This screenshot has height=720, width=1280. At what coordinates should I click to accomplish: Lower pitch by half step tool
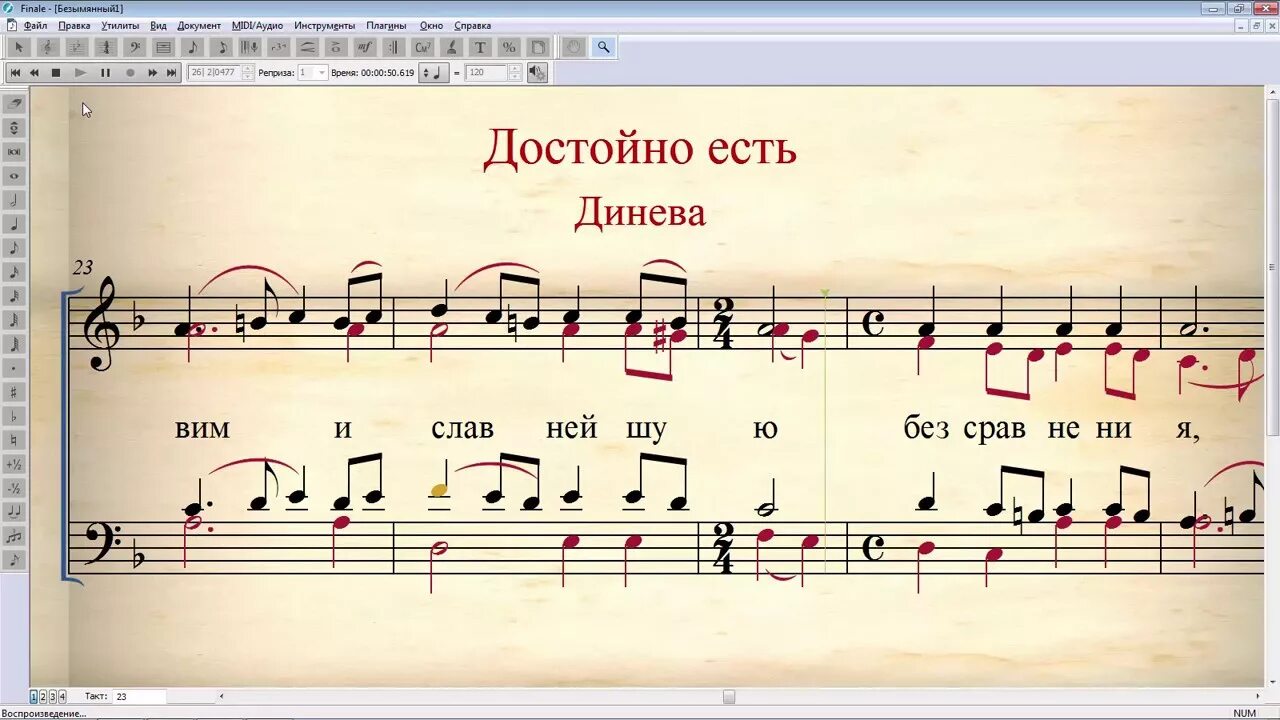(x=15, y=489)
